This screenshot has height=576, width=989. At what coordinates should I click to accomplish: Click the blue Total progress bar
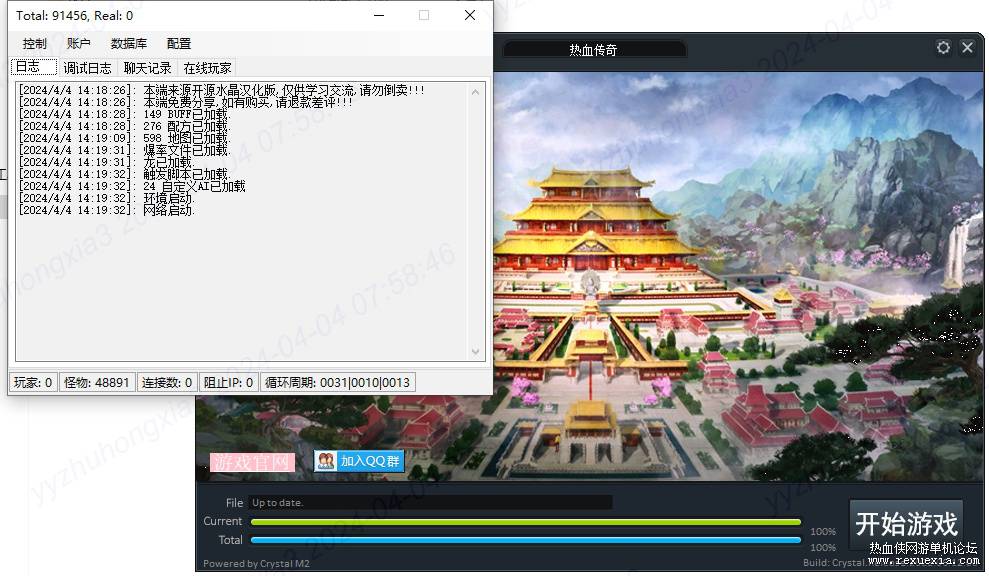pyautogui.click(x=525, y=541)
